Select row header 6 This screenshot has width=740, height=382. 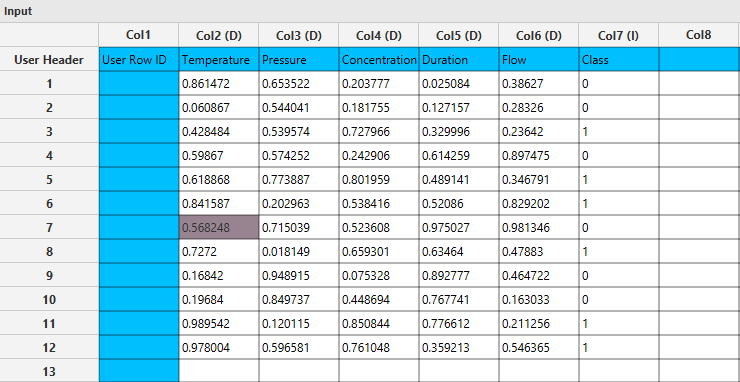(49, 204)
